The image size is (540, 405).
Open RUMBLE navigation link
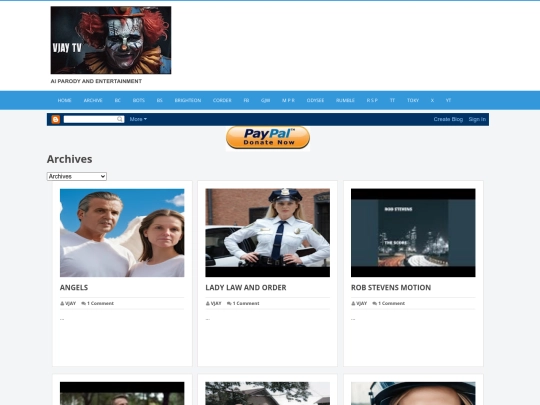[x=345, y=101]
